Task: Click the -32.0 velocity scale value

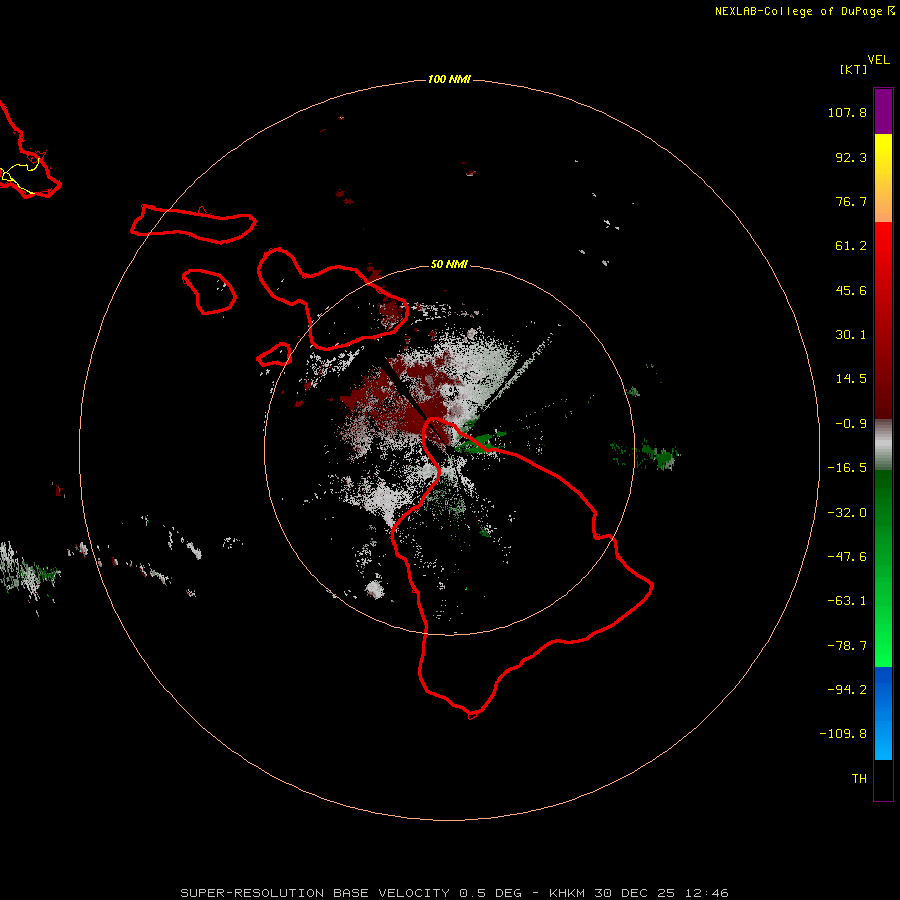Action: (847, 513)
